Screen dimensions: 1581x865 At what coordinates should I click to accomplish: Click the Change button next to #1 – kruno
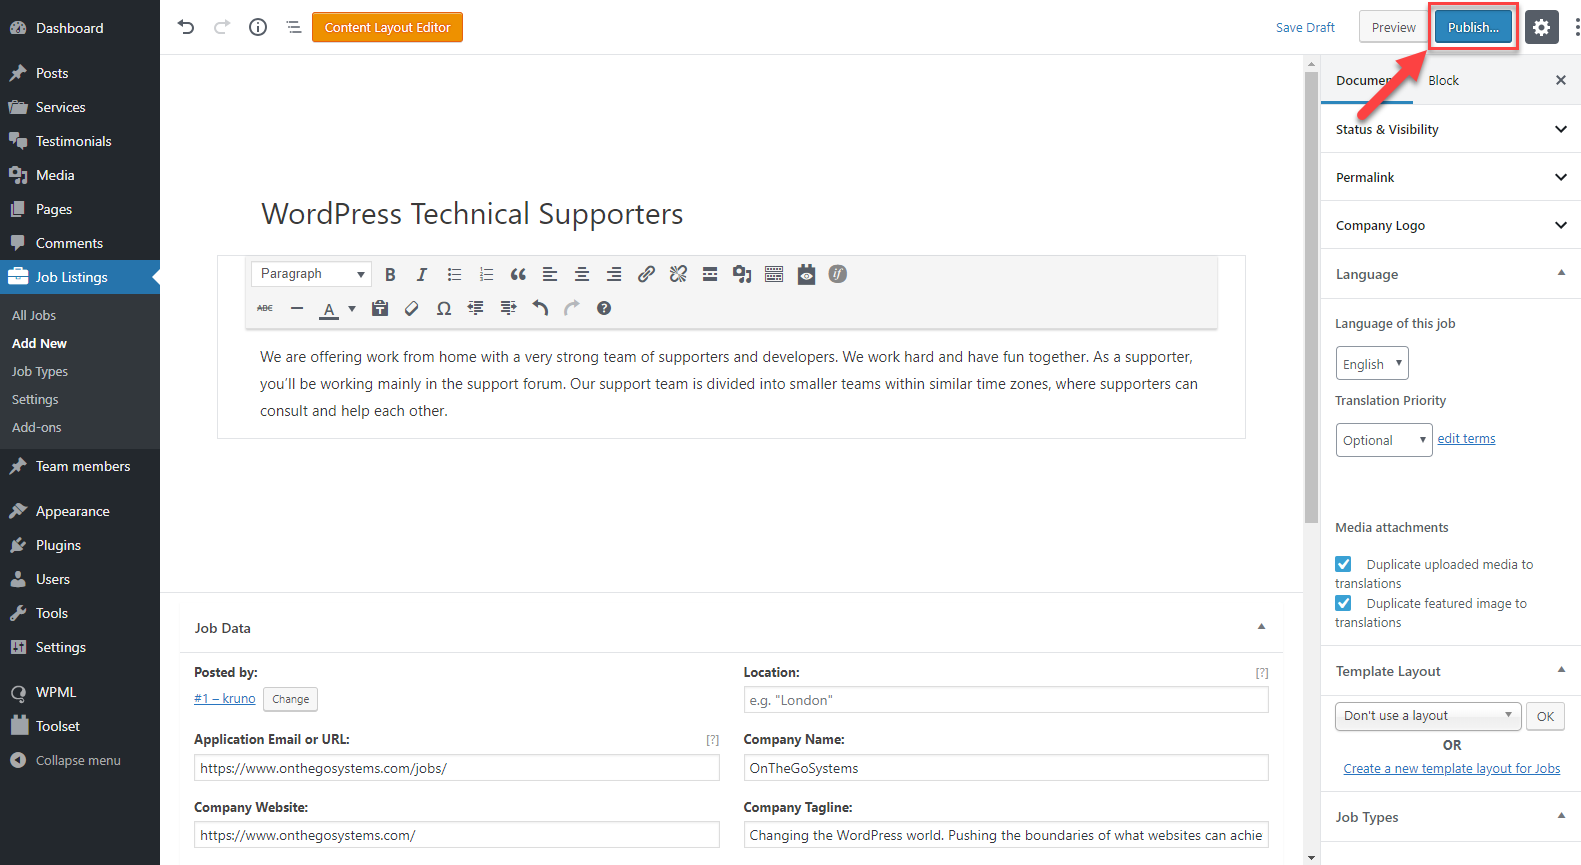pyautogui.click(x=290, y=699)
